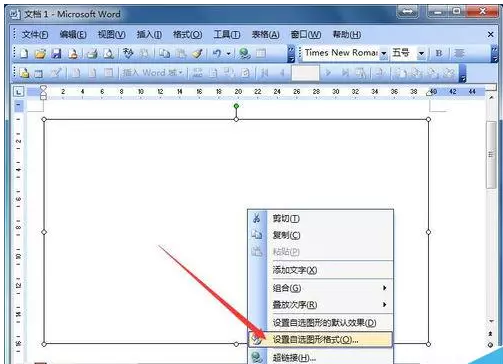The width and height of the screenshot is (503, 364).
Task: Open the 窗口(W) menu
Action: click(306, 34)
